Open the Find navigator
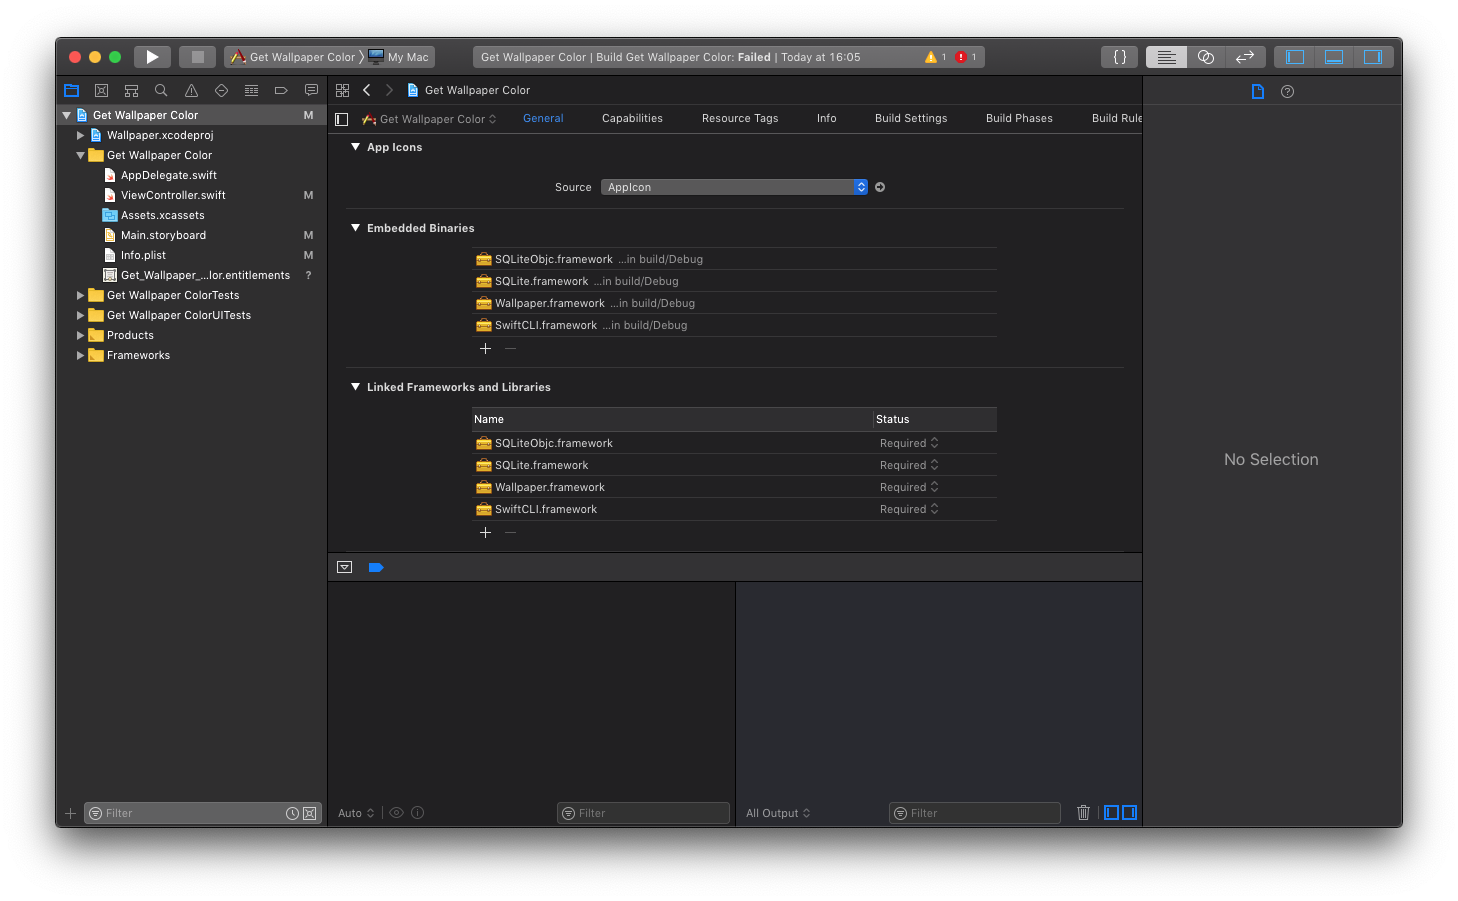This screenshot has width=1458, height=901. (x=161, y=90)
